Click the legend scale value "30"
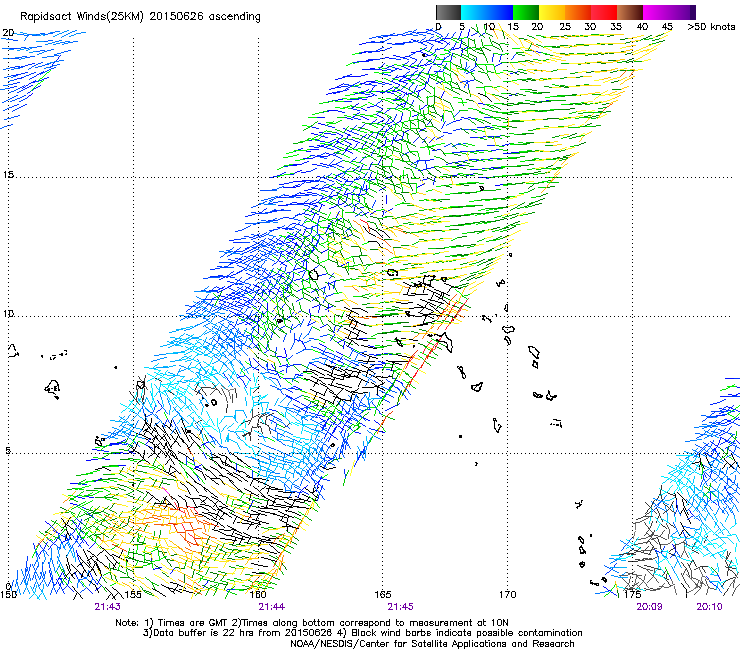This screenshot has height=650, width=740. [x=590, y=26]
